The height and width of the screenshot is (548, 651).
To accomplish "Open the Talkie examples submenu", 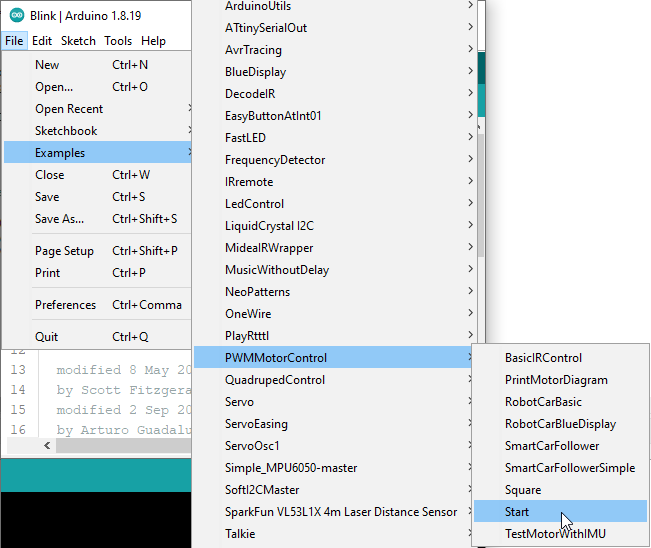I will tap(333, 534).
